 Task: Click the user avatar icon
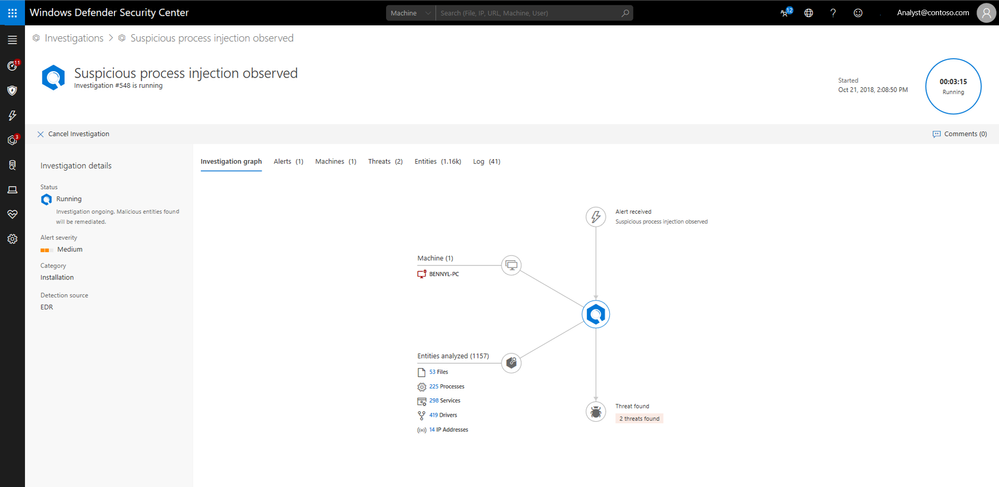click(x=985, y=13)
